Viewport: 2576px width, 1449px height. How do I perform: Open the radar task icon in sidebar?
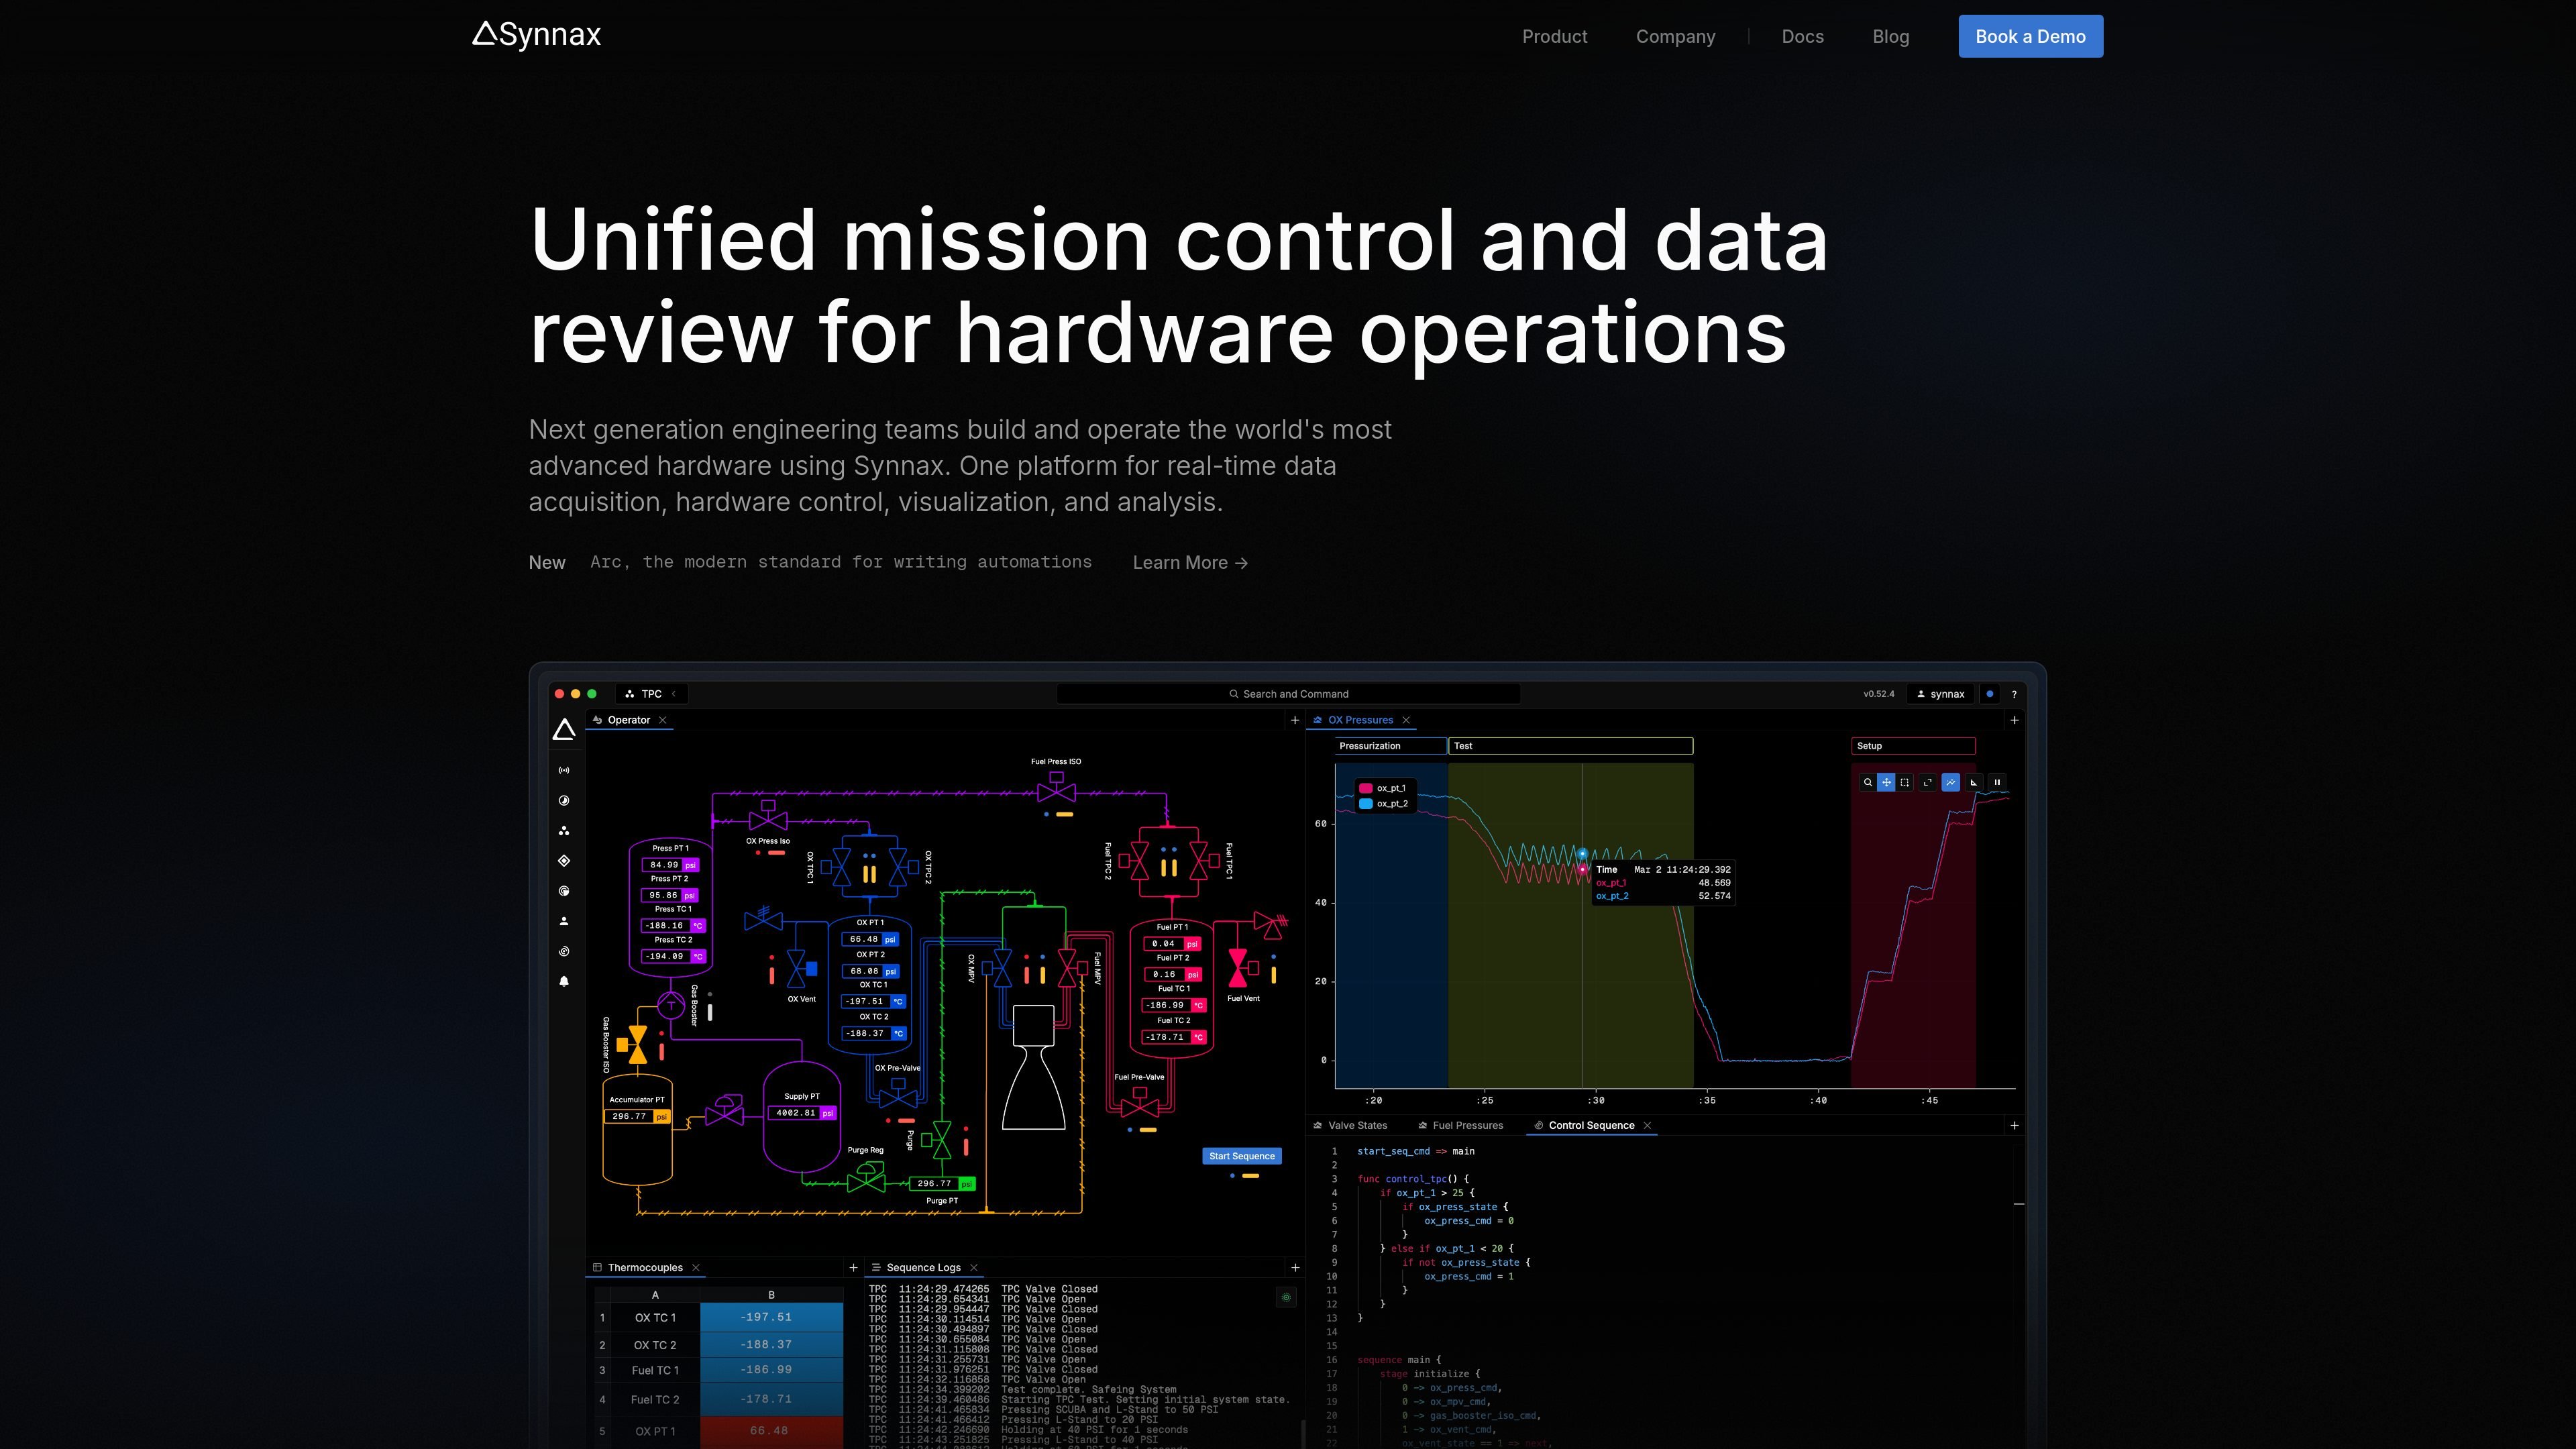(564, 891)
